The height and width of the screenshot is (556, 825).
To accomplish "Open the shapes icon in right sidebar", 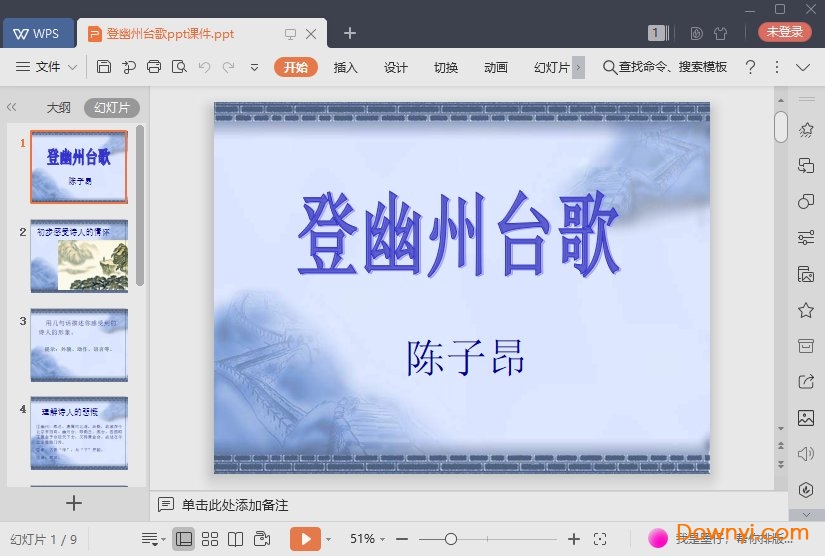I will (806, 201).
